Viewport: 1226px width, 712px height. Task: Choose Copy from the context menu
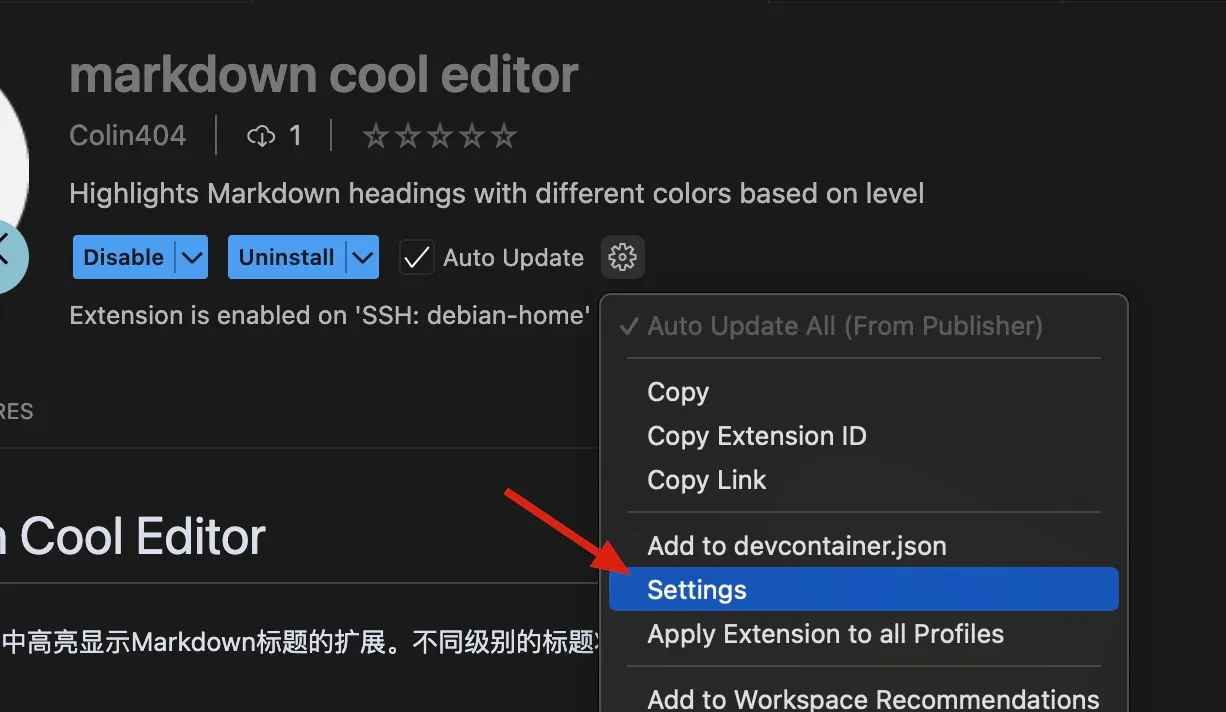click(678, 392)
